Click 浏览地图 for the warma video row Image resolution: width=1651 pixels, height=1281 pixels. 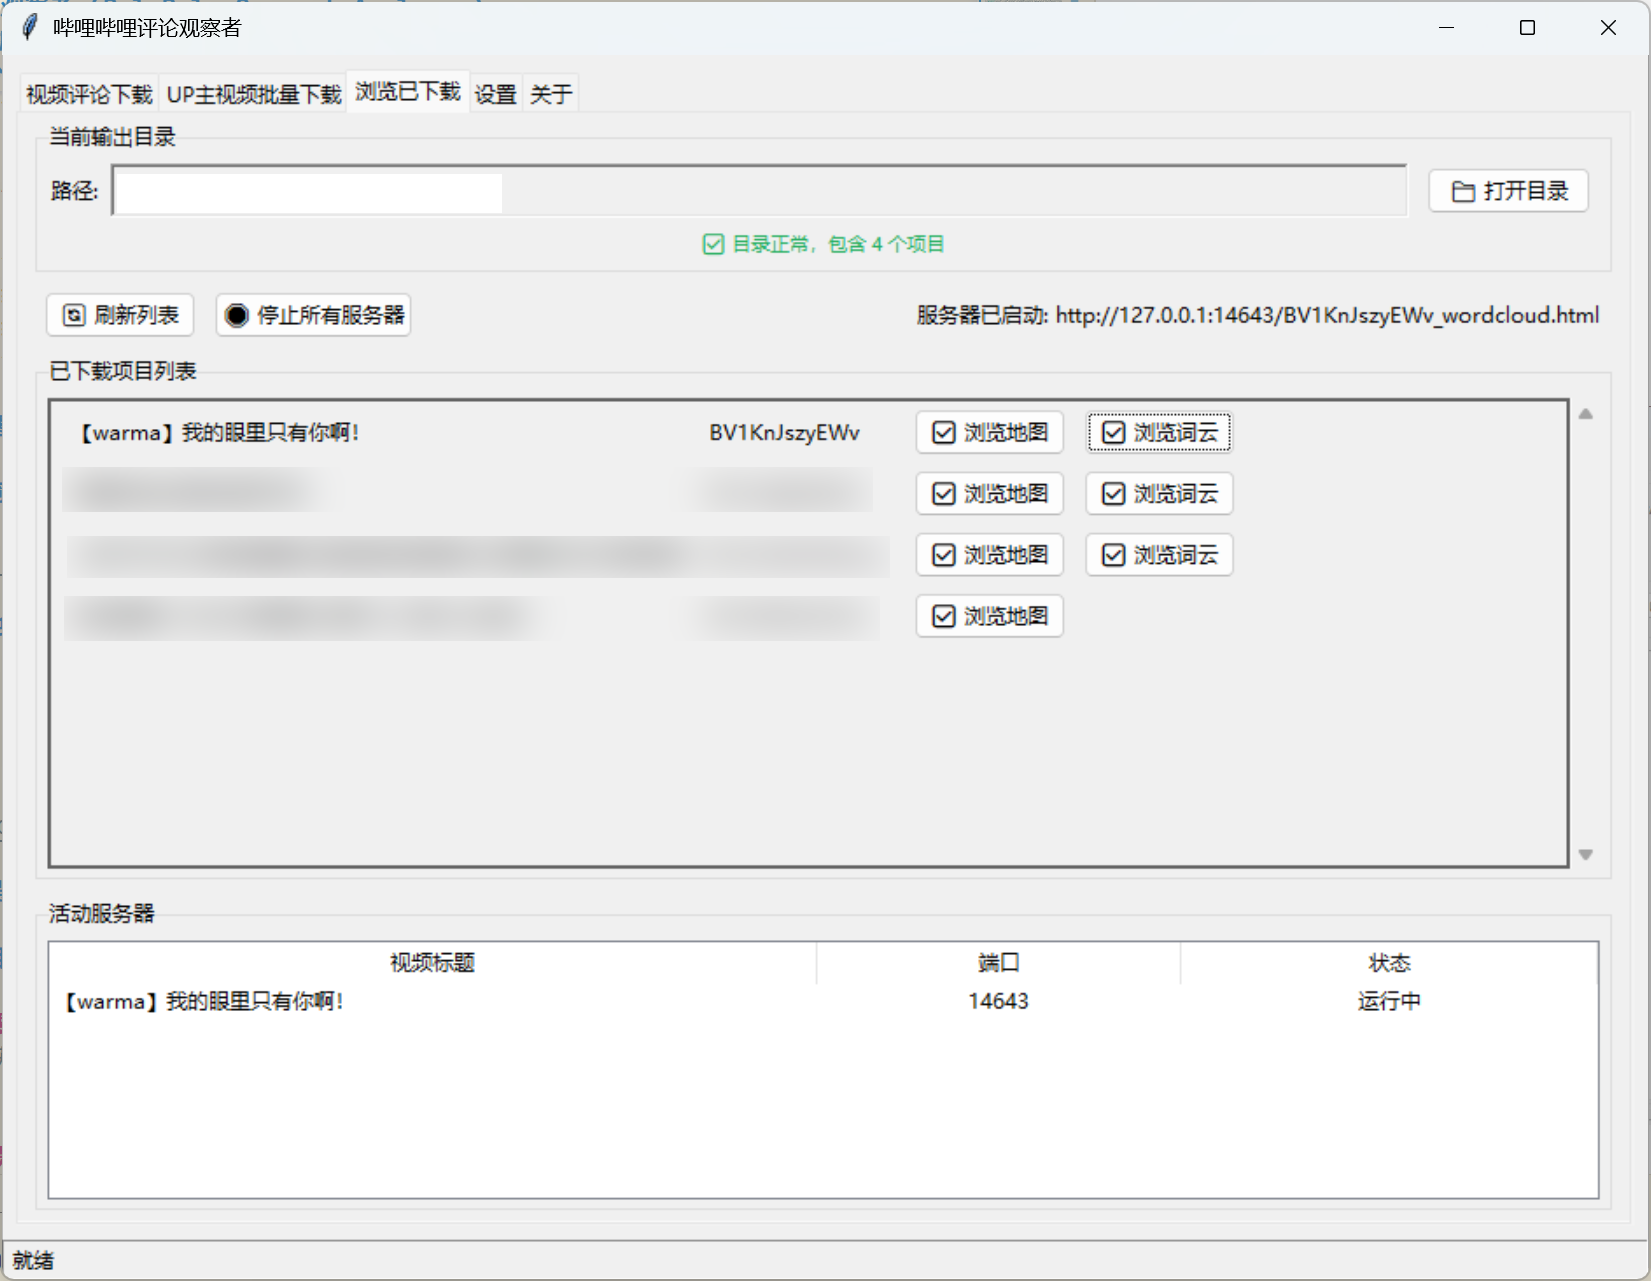click(990, 432)
